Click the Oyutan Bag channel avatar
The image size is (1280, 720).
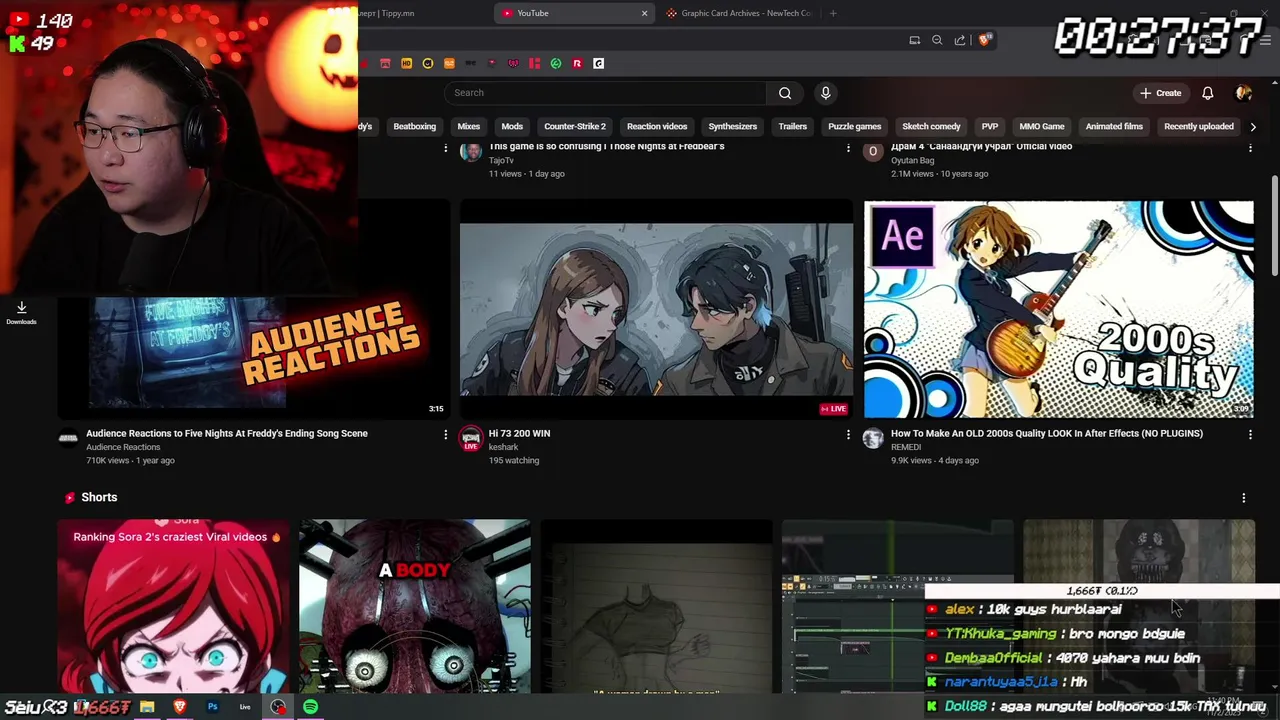[873, 151]
